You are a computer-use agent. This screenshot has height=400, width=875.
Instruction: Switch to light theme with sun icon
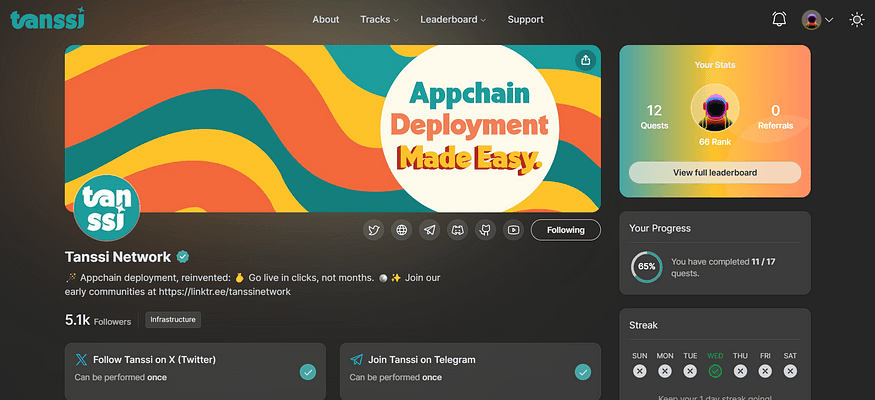pos(857,20)
